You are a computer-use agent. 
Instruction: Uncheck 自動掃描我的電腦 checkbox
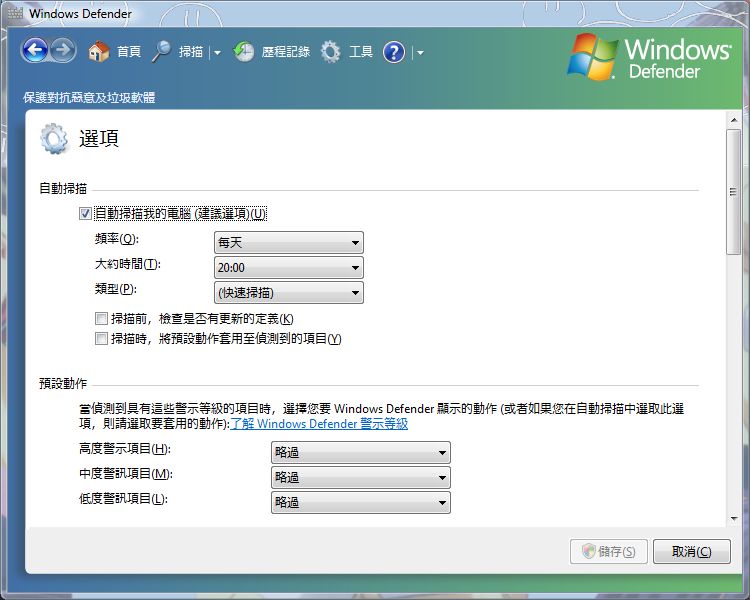pyautogui.click(x=85, y=213)
